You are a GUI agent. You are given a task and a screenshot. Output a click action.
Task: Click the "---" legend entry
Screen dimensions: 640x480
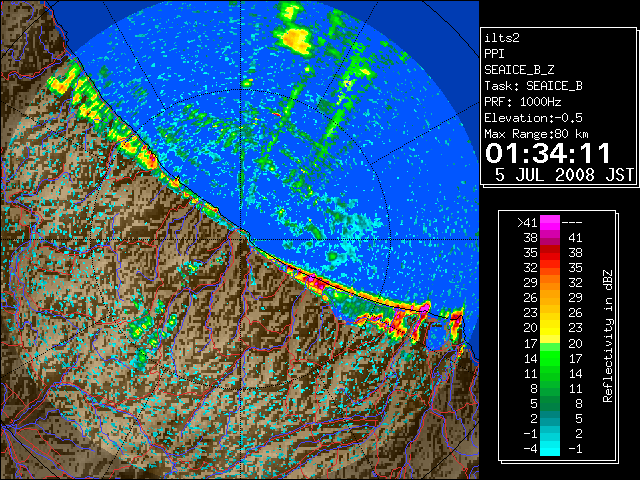click(572, 223)
